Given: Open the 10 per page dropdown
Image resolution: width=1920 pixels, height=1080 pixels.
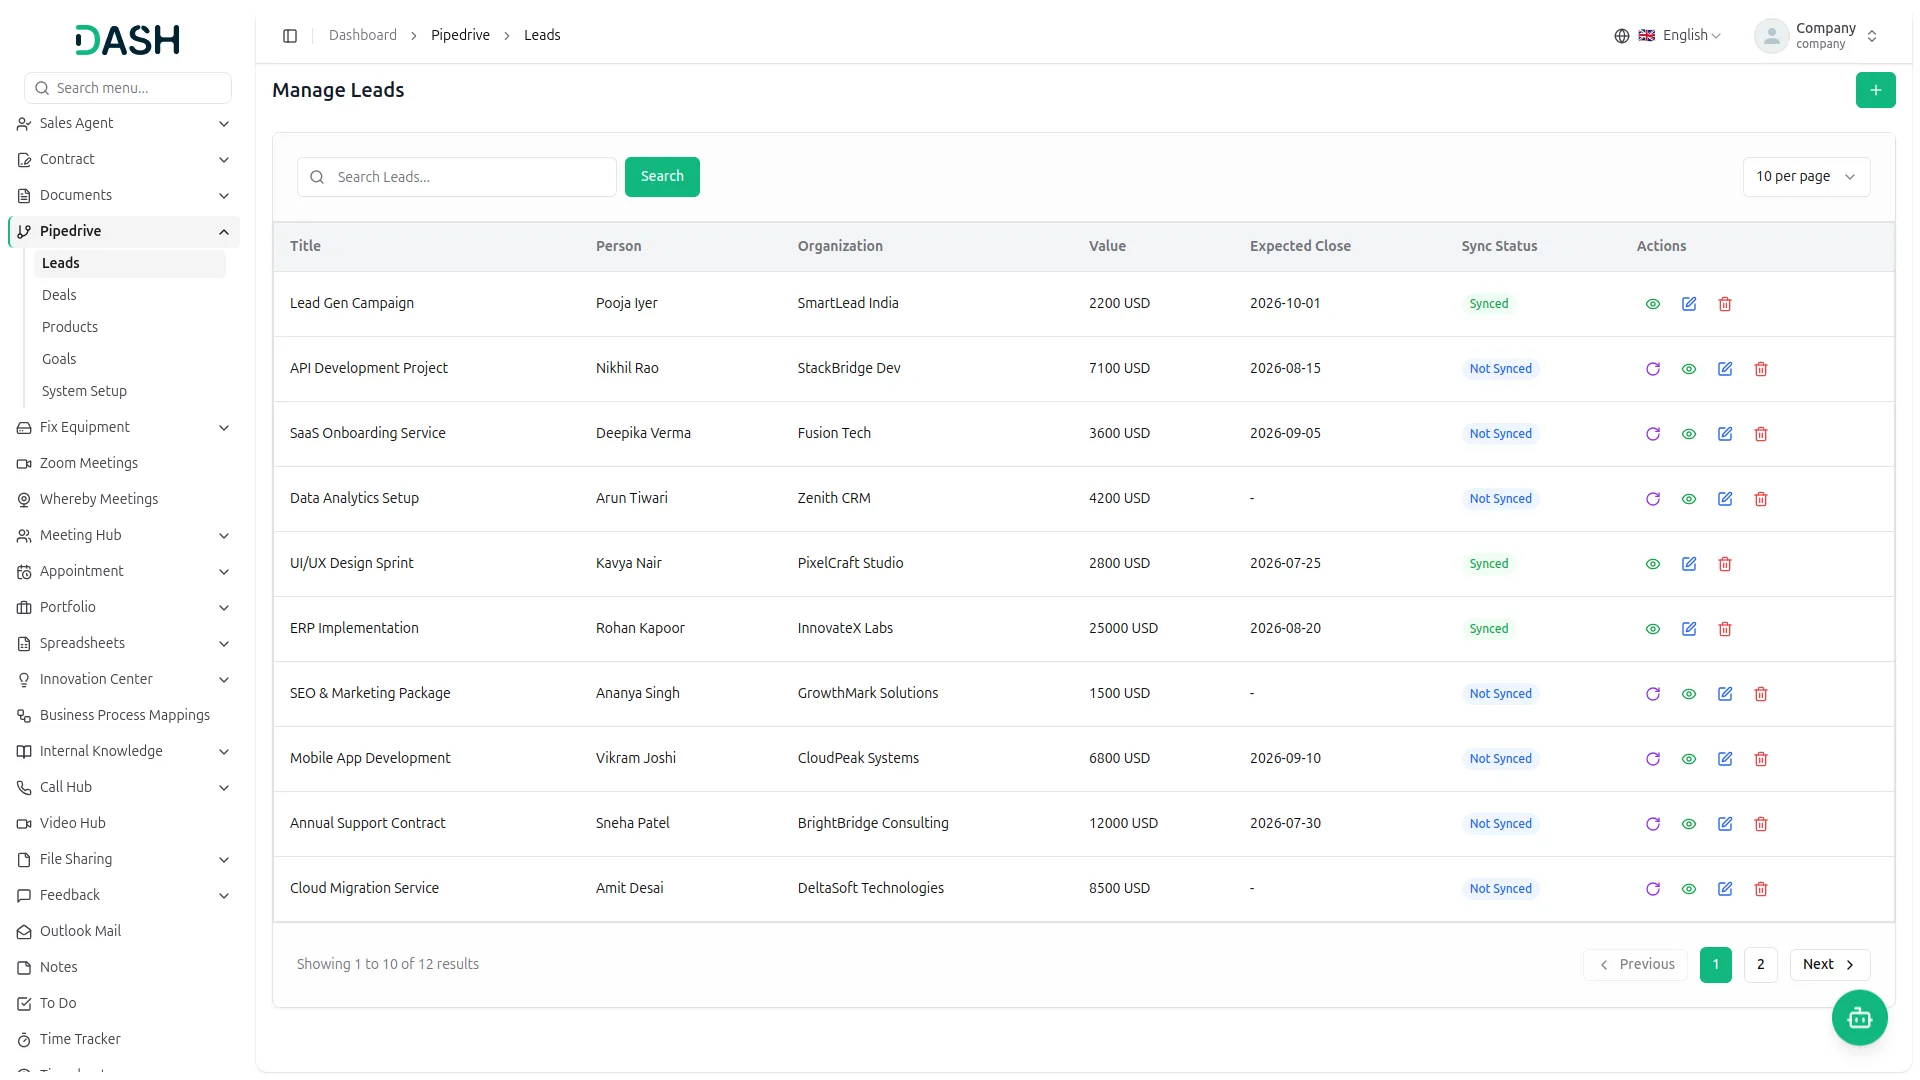Looking at the screenshot, I should pos(1806,177).
